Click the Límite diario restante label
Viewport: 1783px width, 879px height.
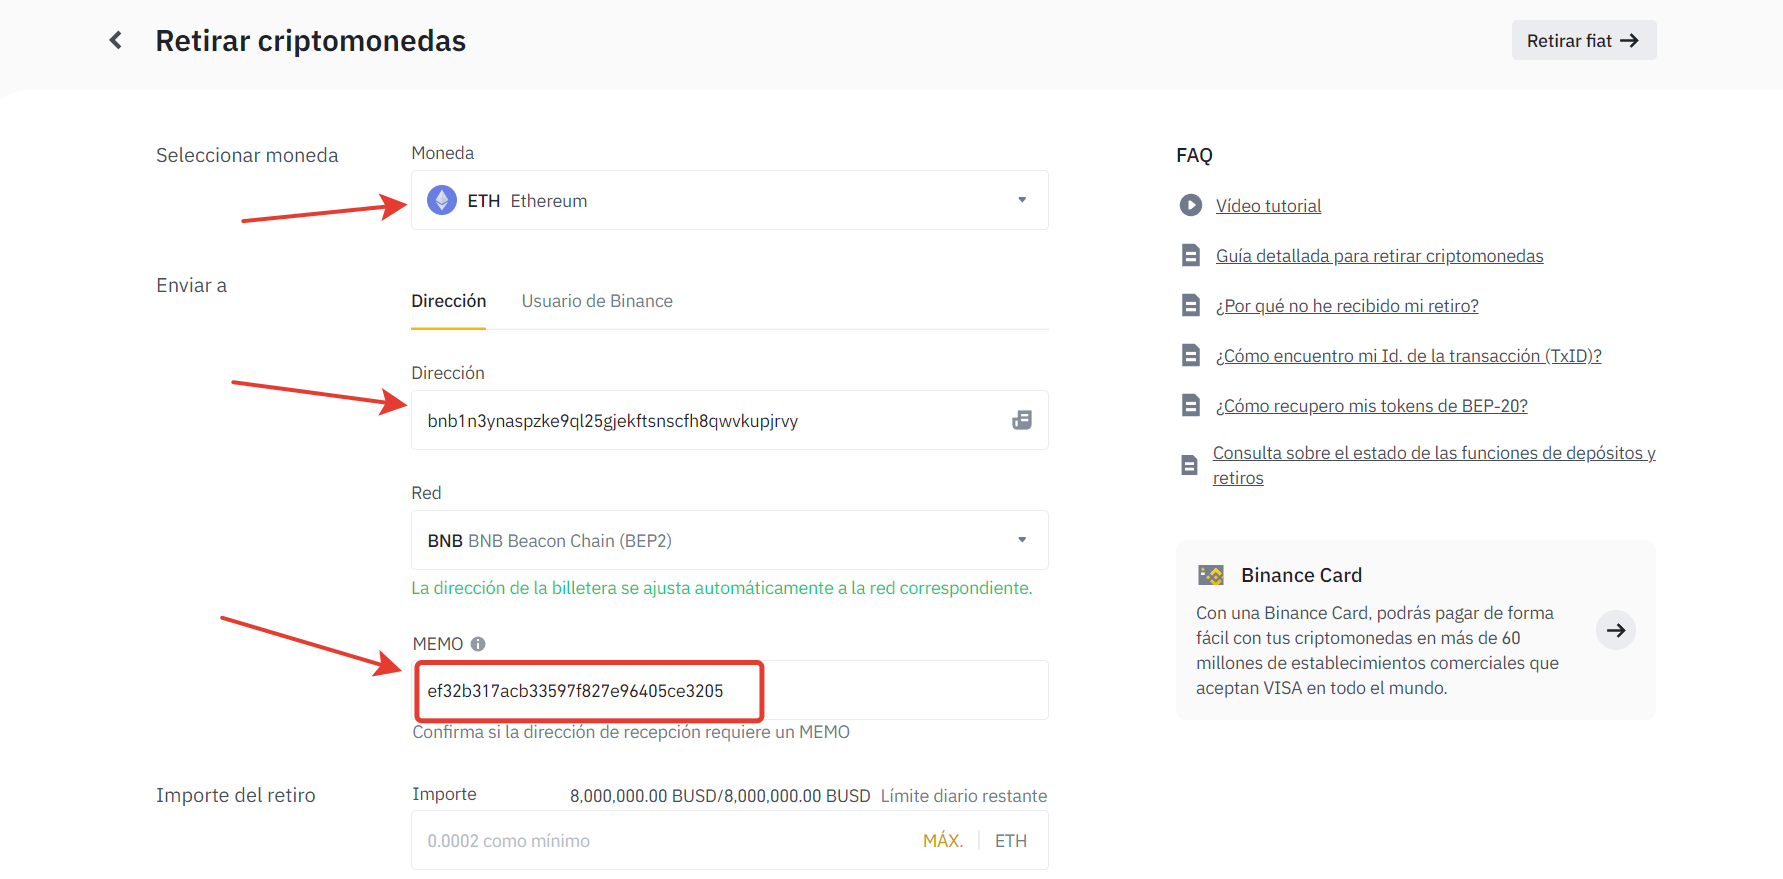point(964,796)
